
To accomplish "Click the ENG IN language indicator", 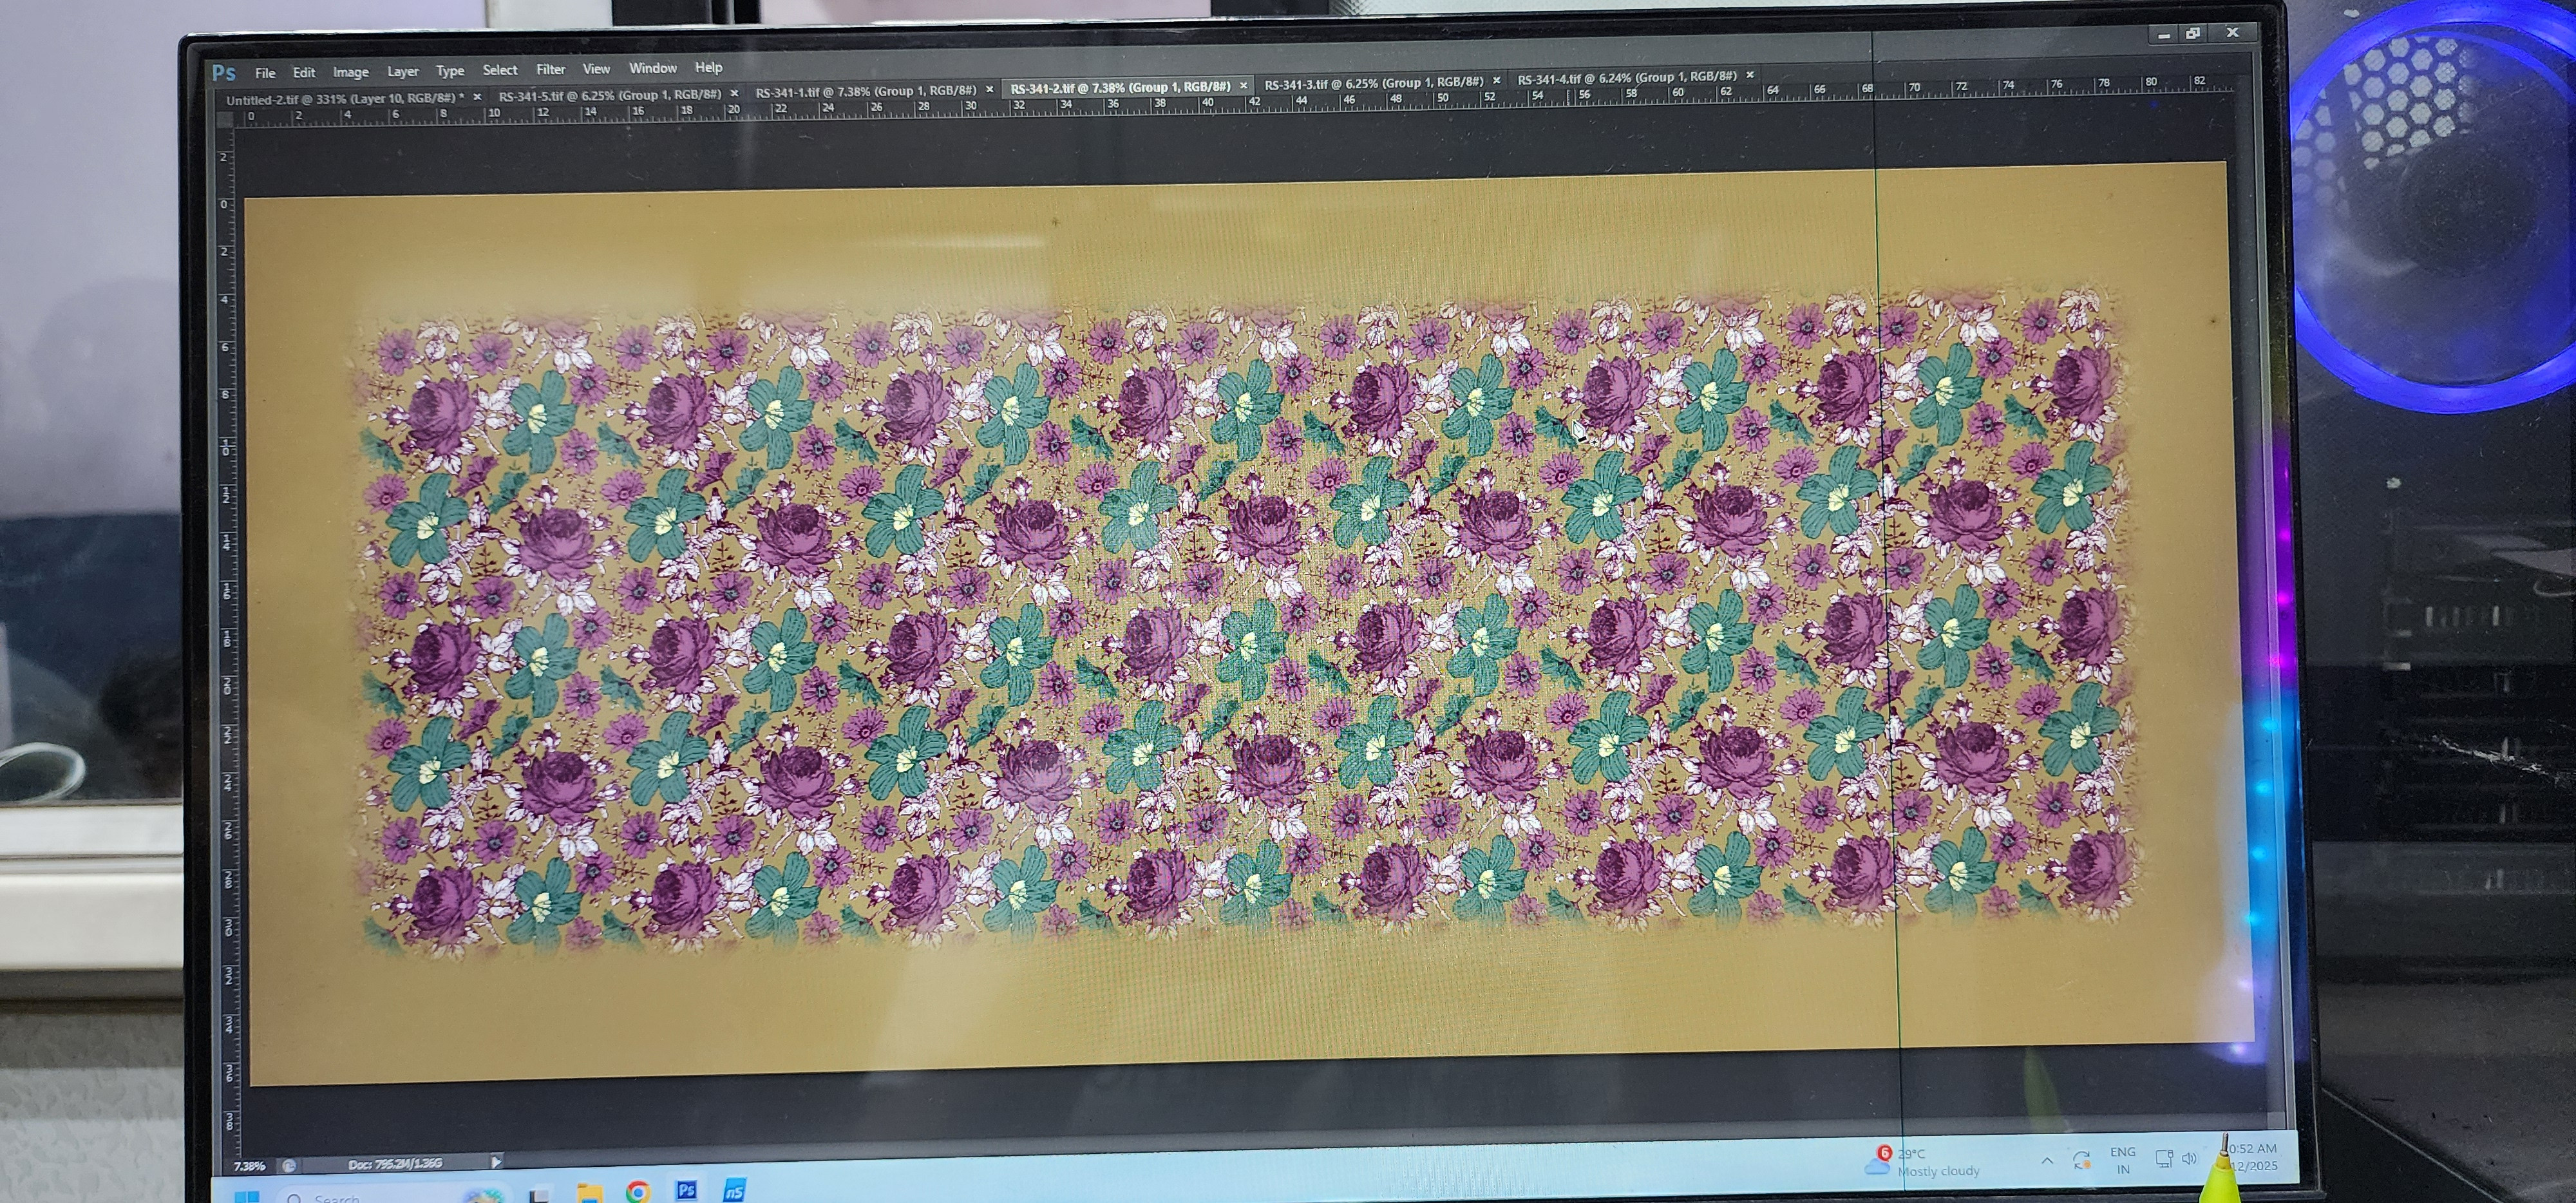I will 2122,1160.
